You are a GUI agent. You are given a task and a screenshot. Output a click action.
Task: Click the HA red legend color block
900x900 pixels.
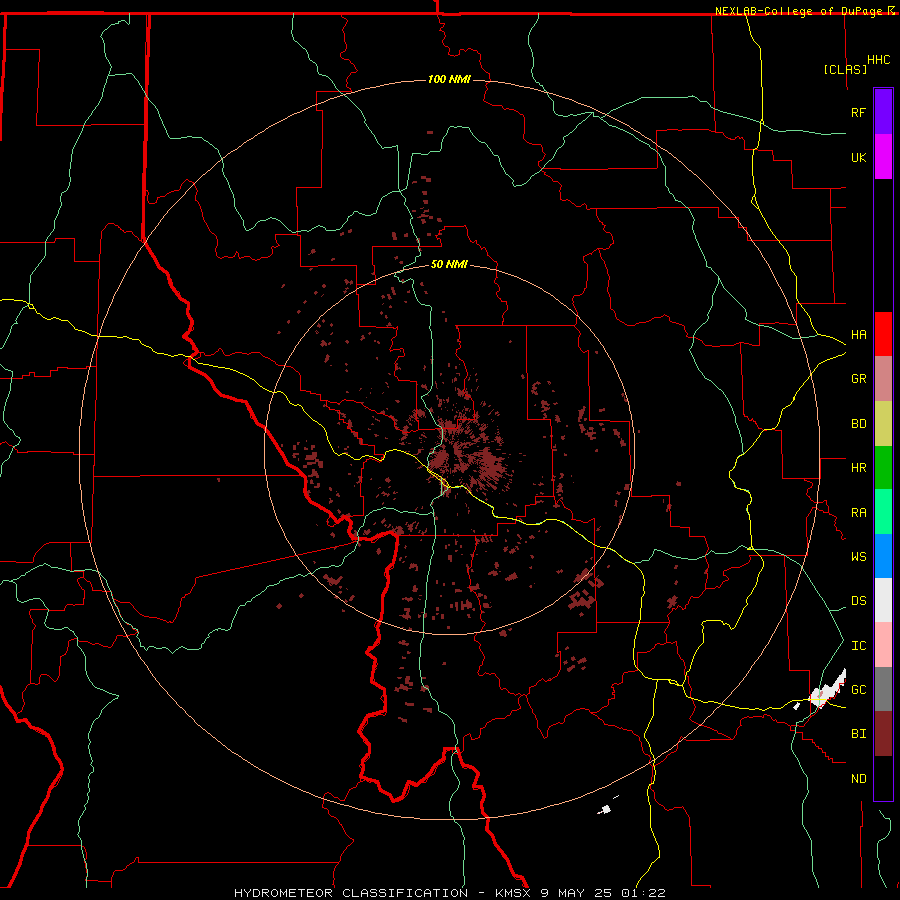883,334
